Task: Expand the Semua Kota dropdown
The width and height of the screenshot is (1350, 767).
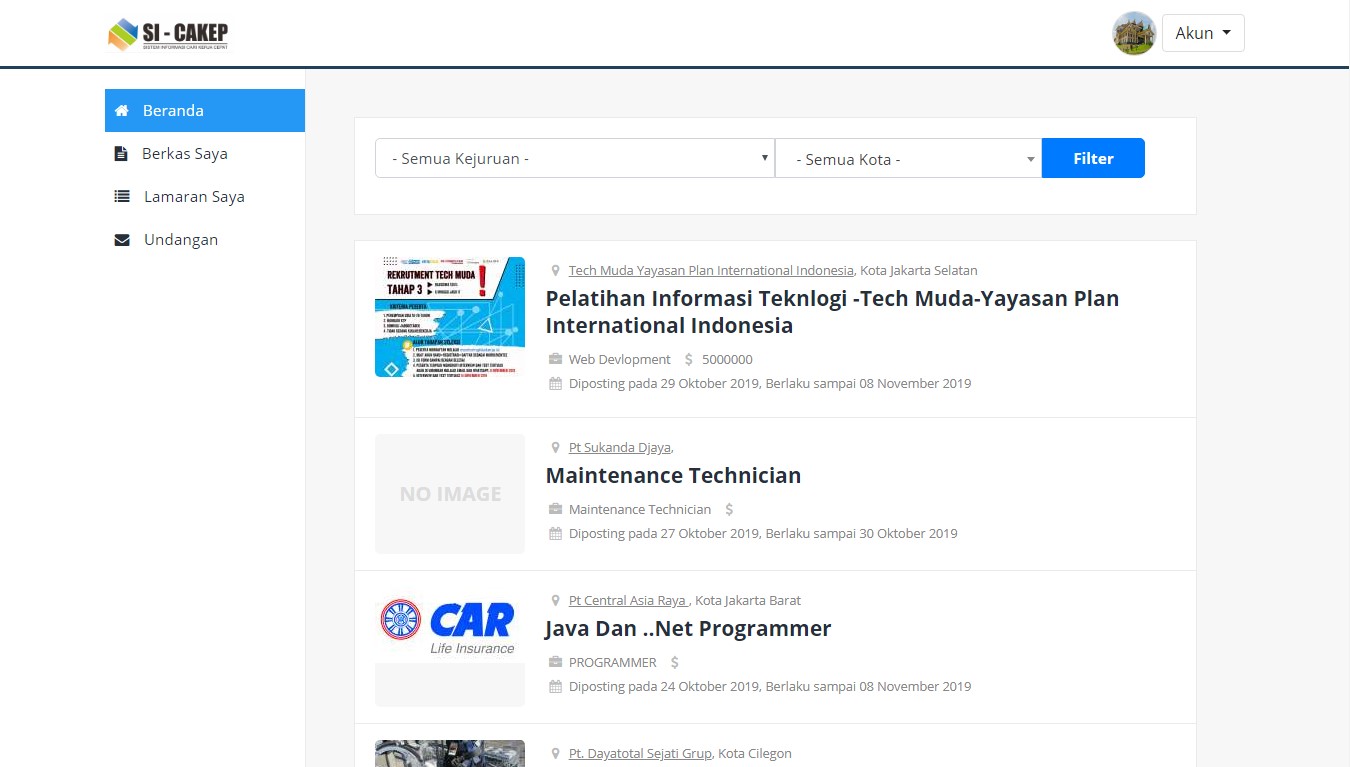Action: click(x=908, y=159)
